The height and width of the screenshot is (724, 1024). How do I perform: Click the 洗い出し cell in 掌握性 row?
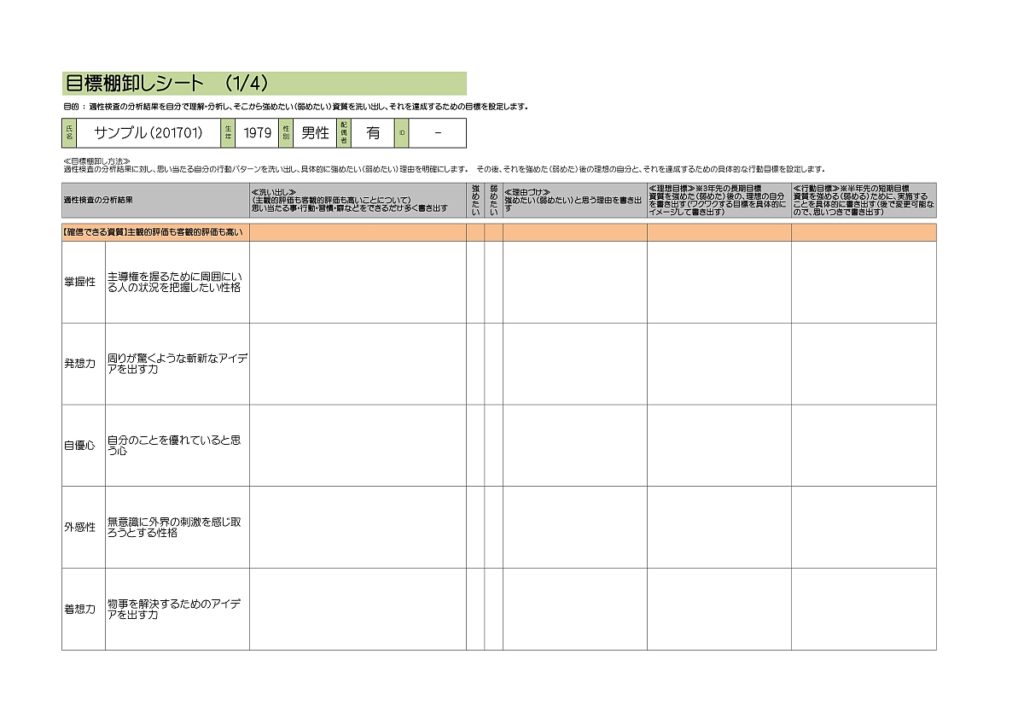pyautogui.click(x=358, y=282)
